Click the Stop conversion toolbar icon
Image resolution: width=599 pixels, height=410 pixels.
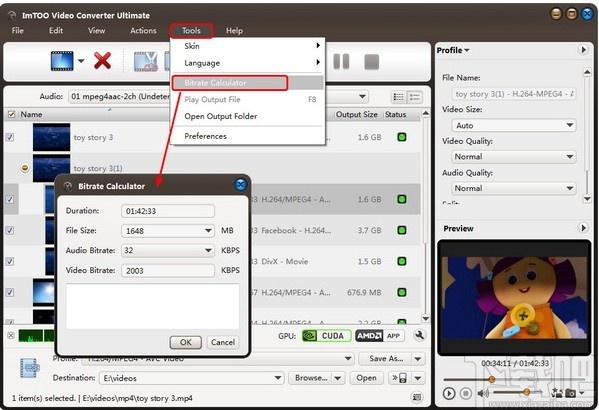(x=371, y=62)
